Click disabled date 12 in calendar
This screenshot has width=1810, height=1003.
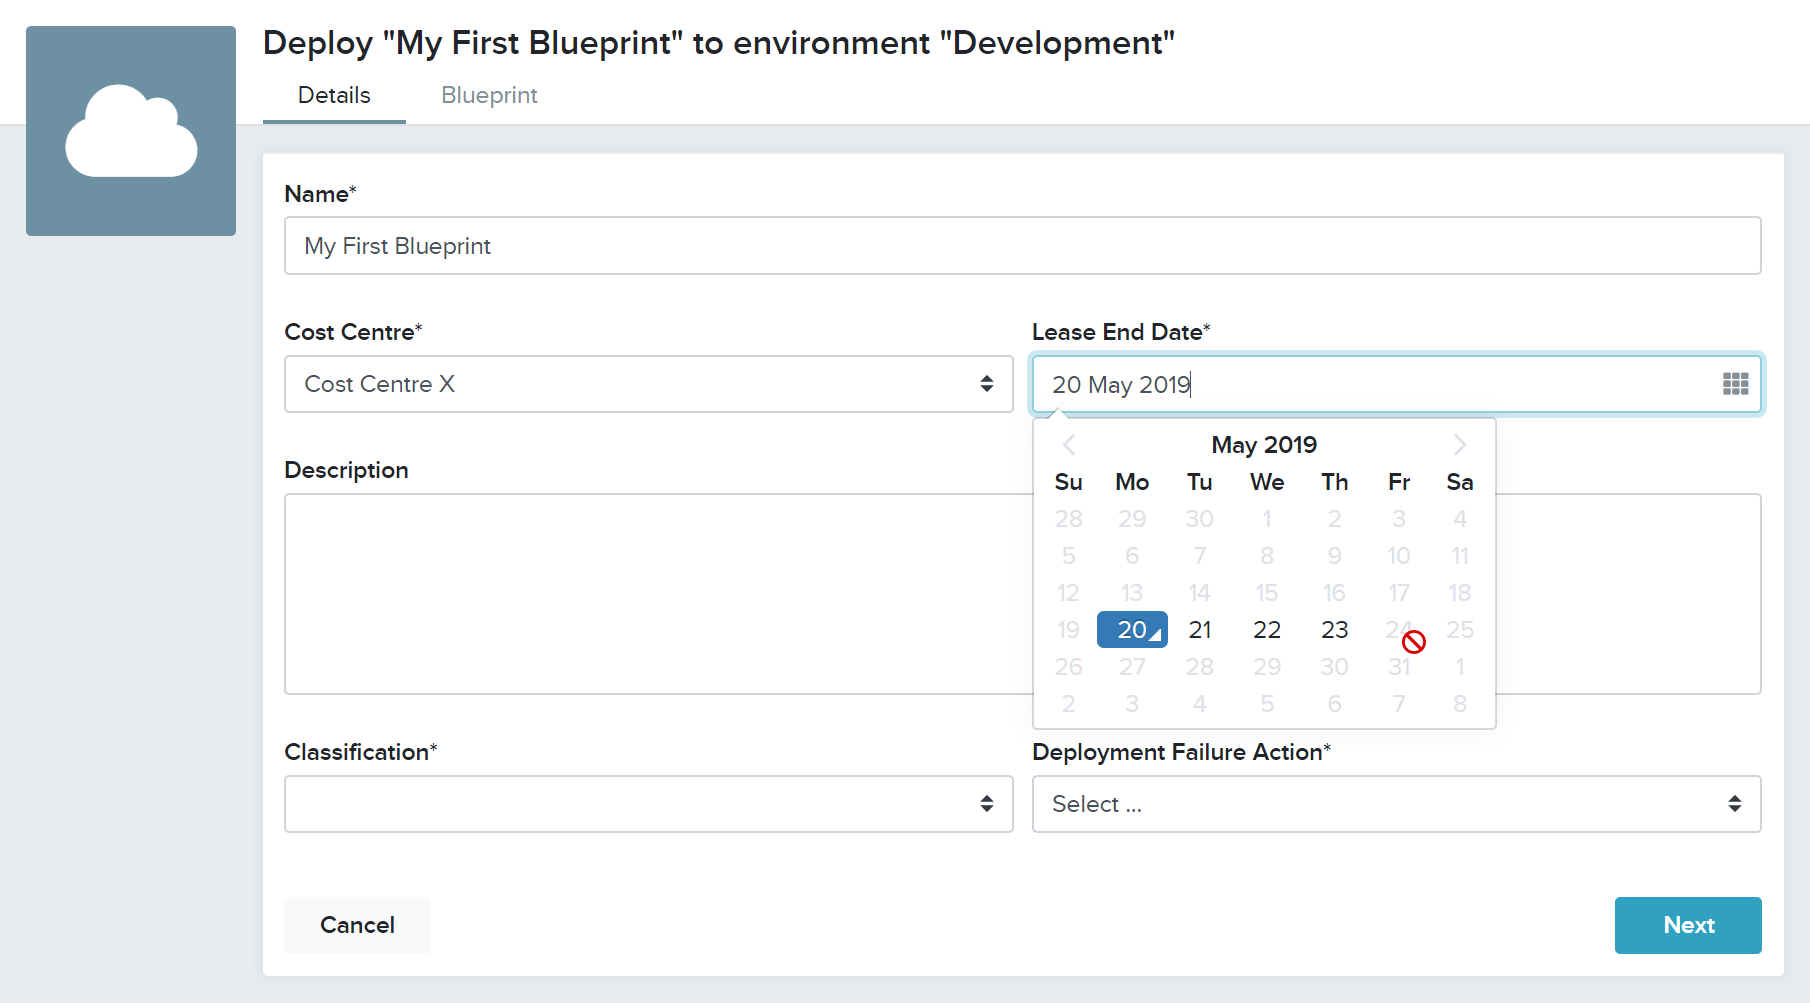[x=1068, y=593]
